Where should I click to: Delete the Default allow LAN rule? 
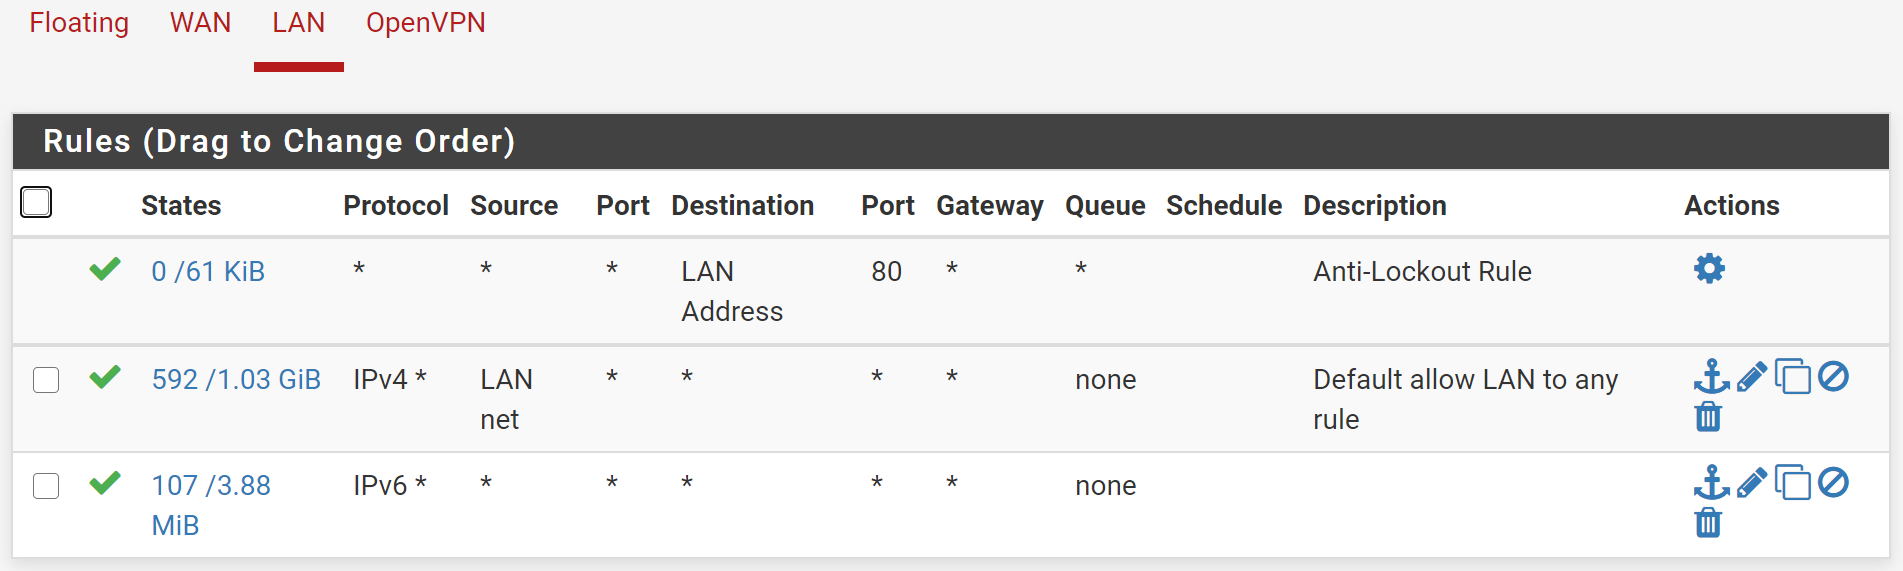click(1708, 416)
